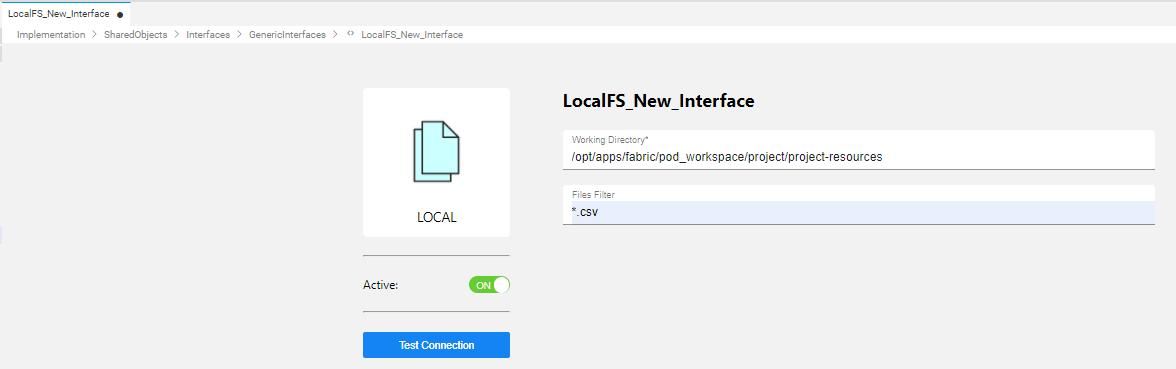
Task: Open the SharedObjects breadcrumb
Action: click(x=136, y=34)
